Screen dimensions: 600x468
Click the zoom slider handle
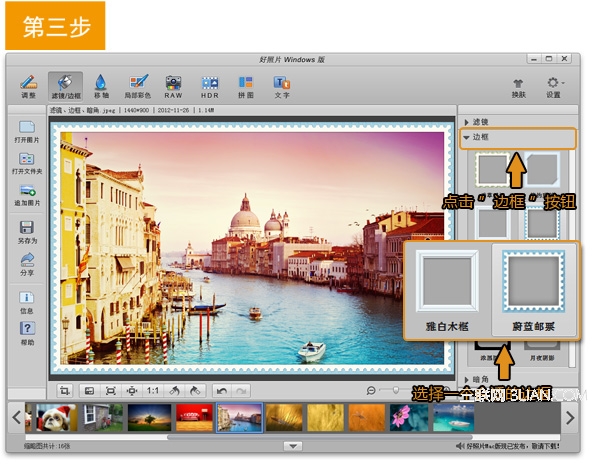click(x=396, y=390)
